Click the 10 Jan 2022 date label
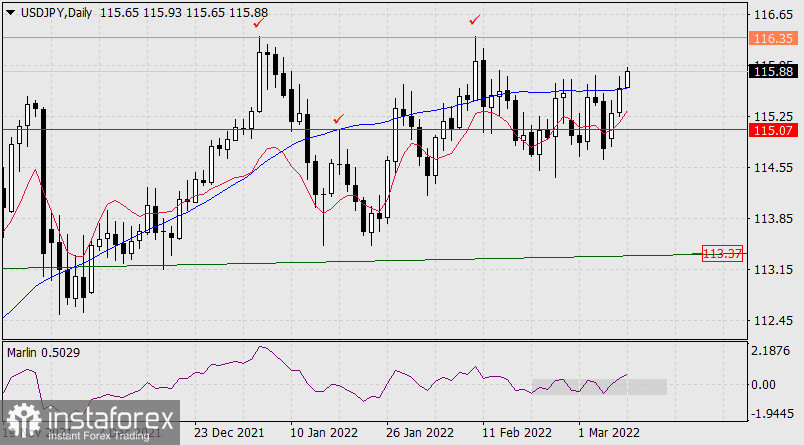This screenshot has height=445, width=804. tap(323, 434)
